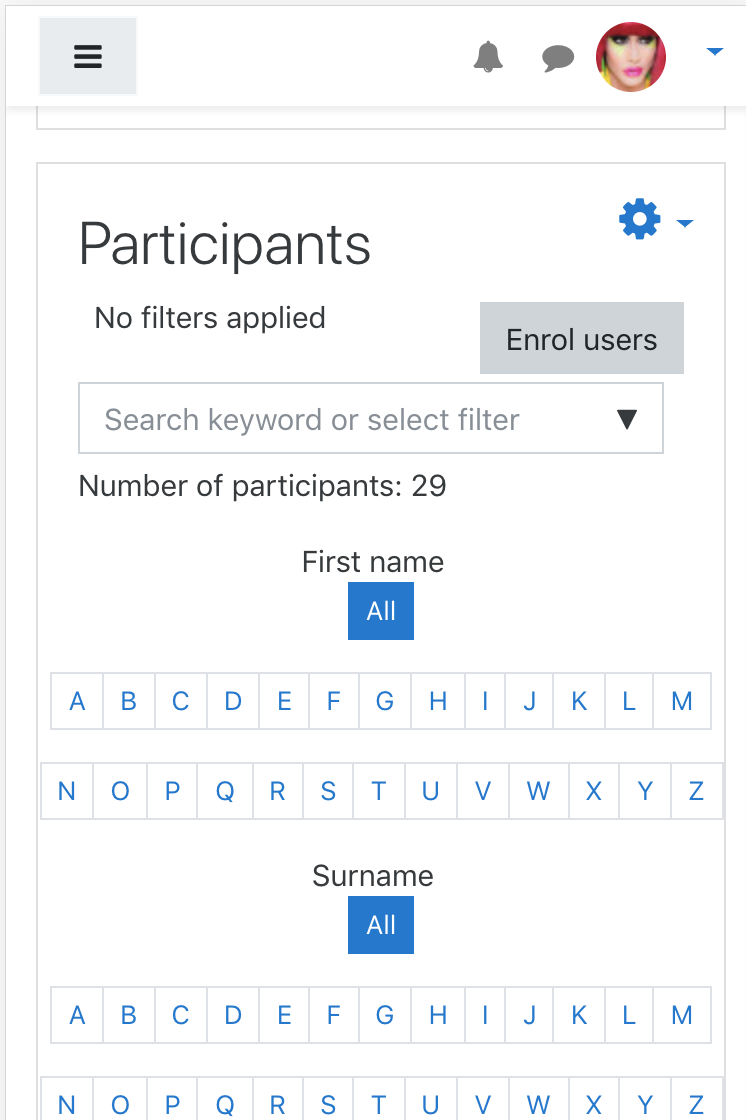Open the hamburger side menu
Image resolution: width=746 pixels, height=1120 pixels.
pos(87,56)
